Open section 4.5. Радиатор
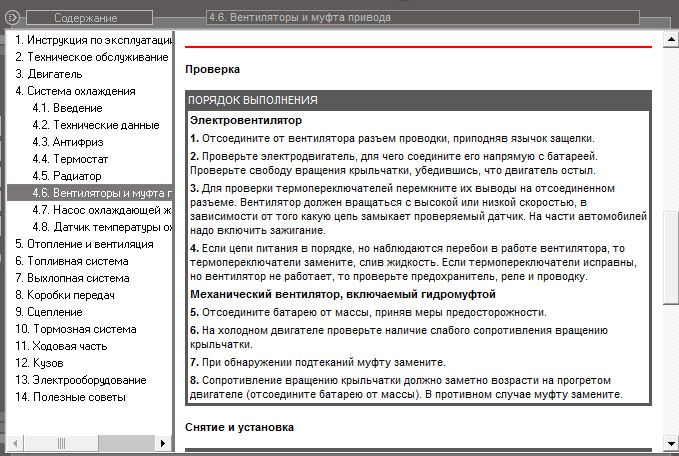The height and width of the screenshot is (456, 679). (x=67, y=176)
